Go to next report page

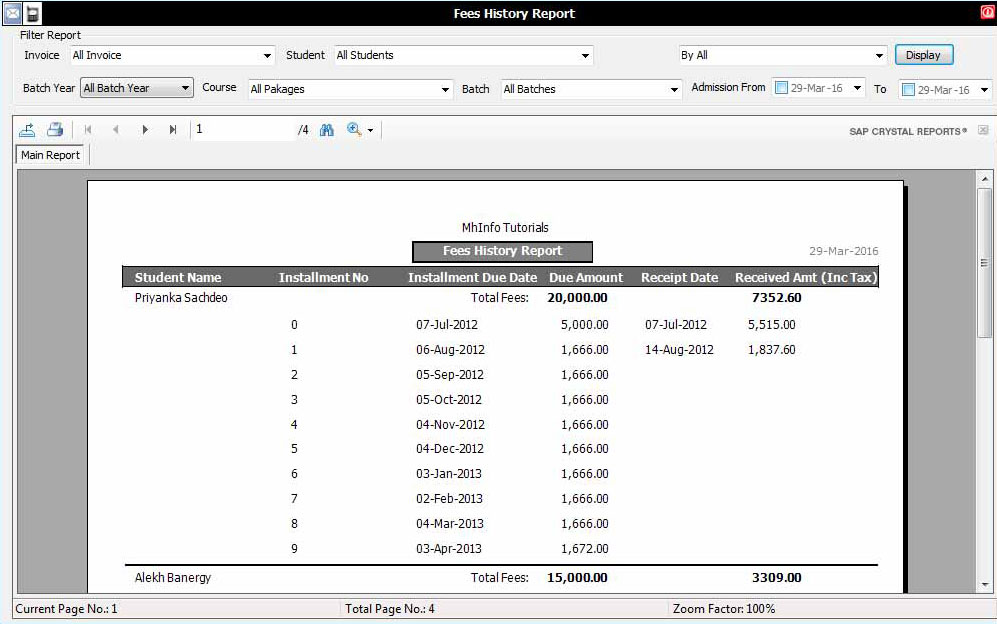145,130
